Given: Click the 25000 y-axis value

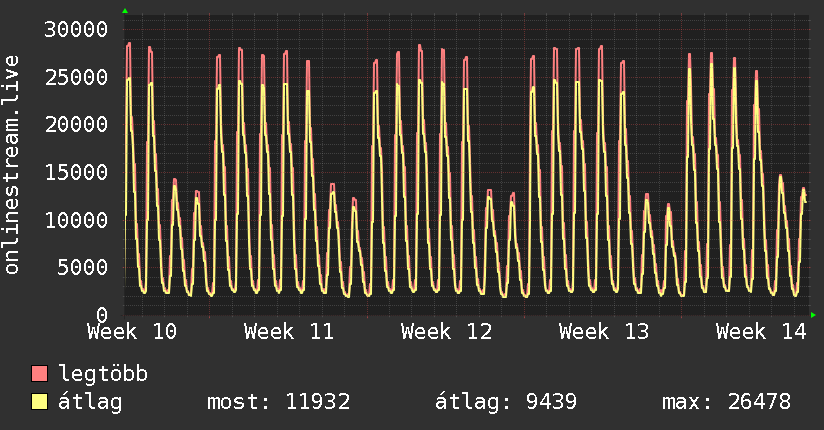Looking at the screenshot, I should tap(76, 77).
